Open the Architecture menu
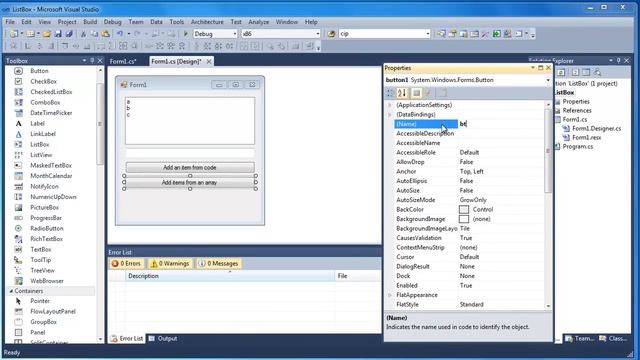Screen dimensions: 640x360 click(207, 22)
